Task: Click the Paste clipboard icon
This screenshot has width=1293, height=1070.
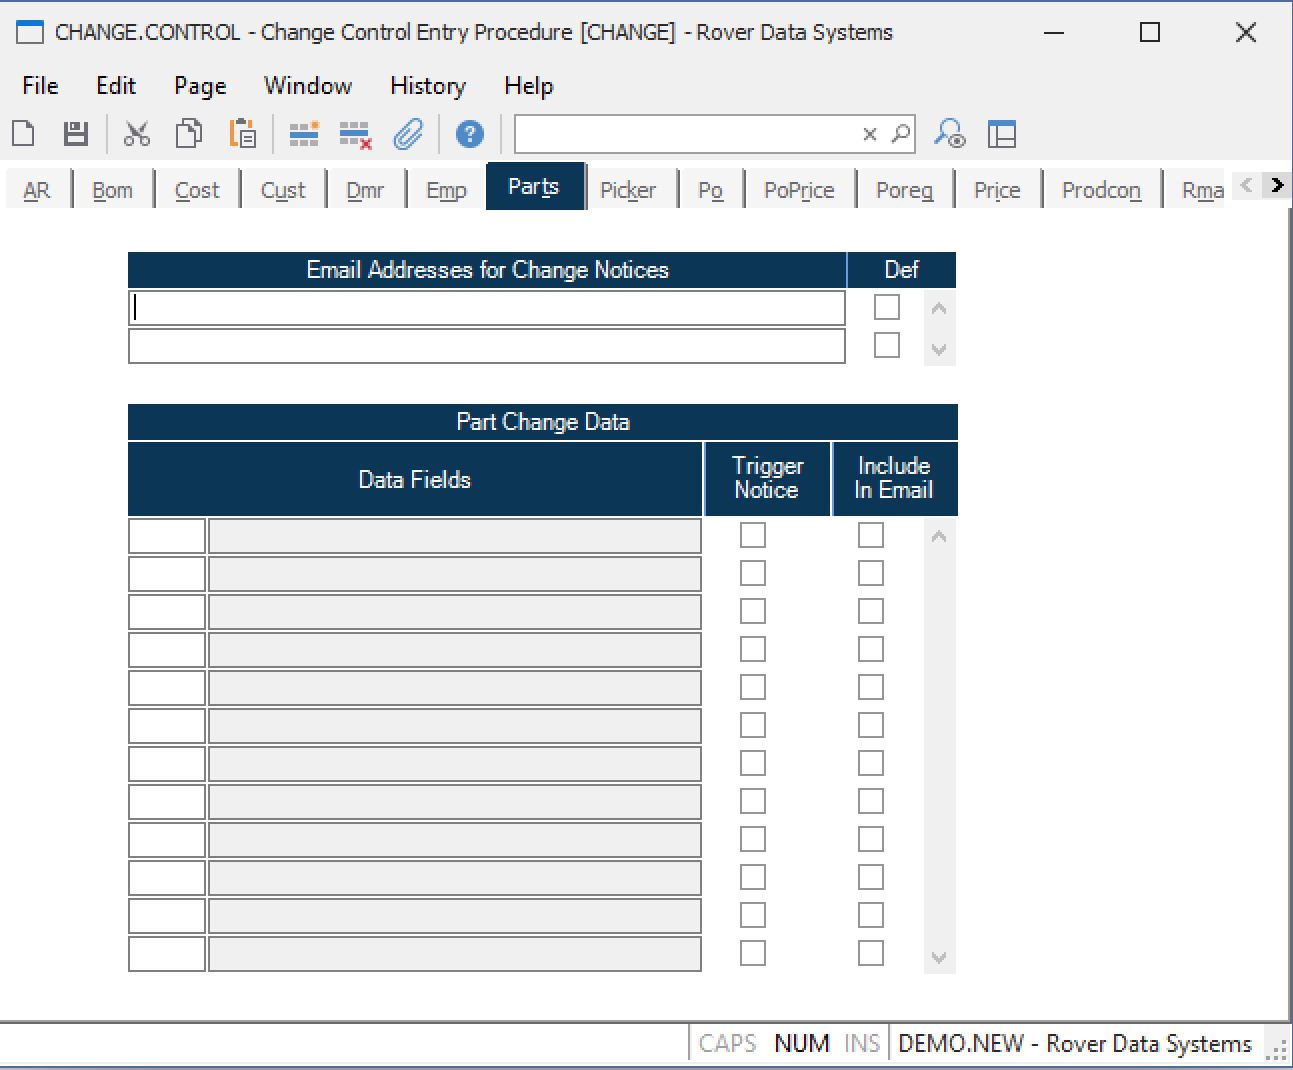Action: tap(243, 133)
